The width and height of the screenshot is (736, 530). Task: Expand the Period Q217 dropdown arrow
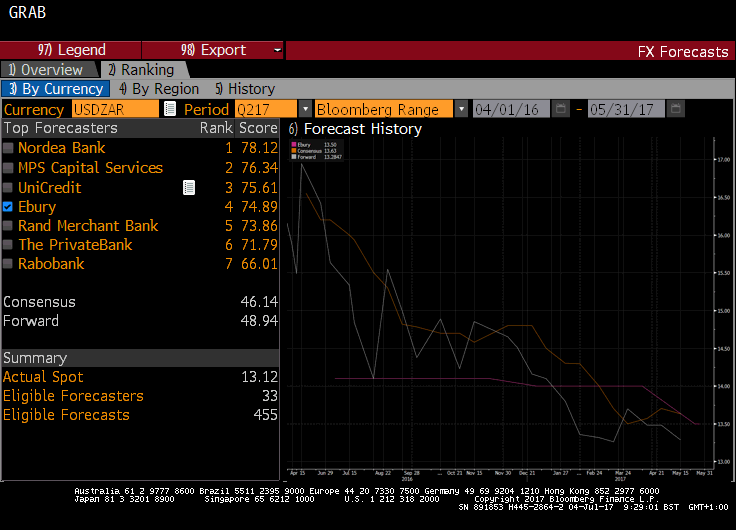click(x=305, y=109)
